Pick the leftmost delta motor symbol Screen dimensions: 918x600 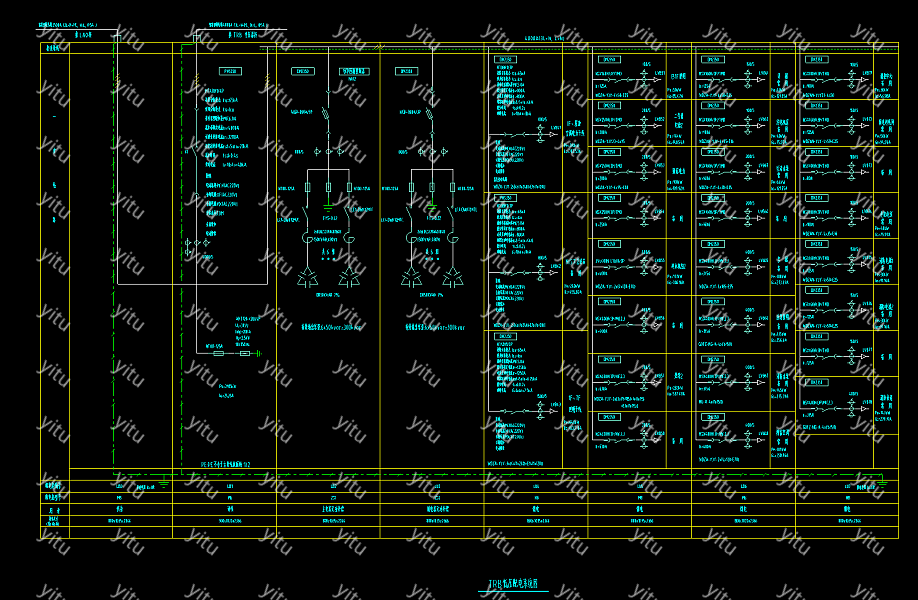(307, 277)
